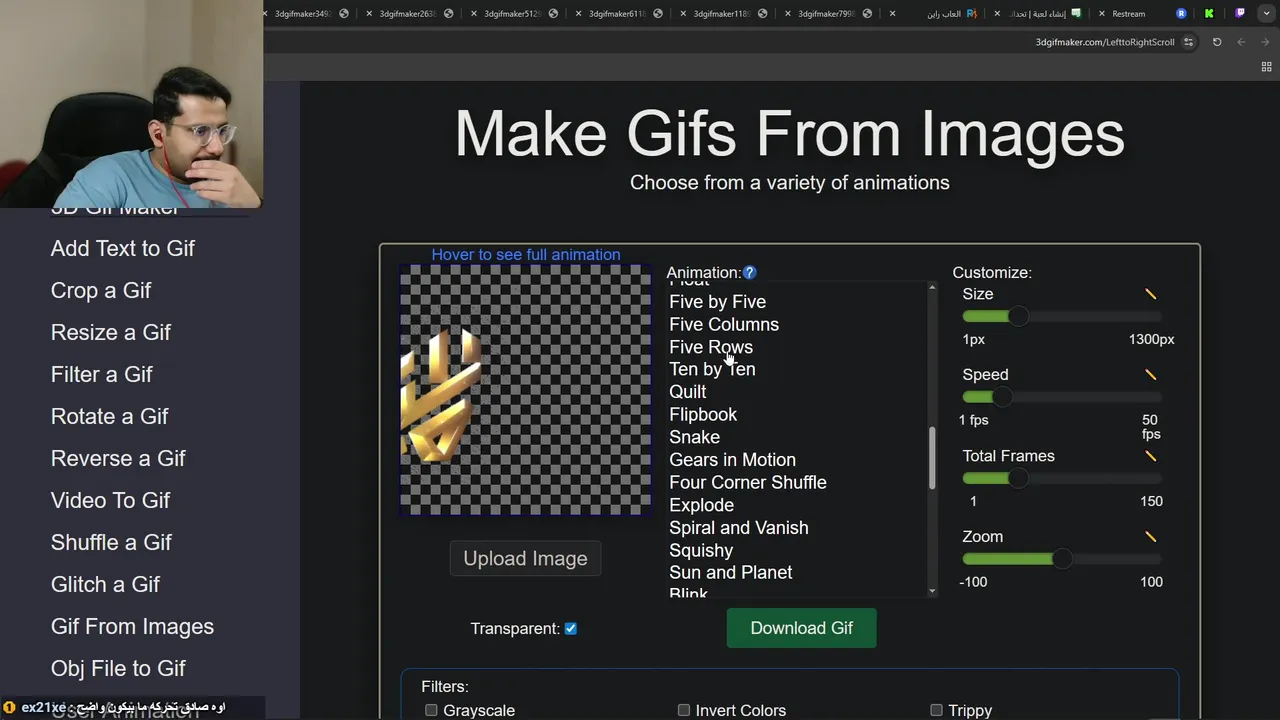
Task: Select the Ten by Ten animation
Action: point(712,369)
